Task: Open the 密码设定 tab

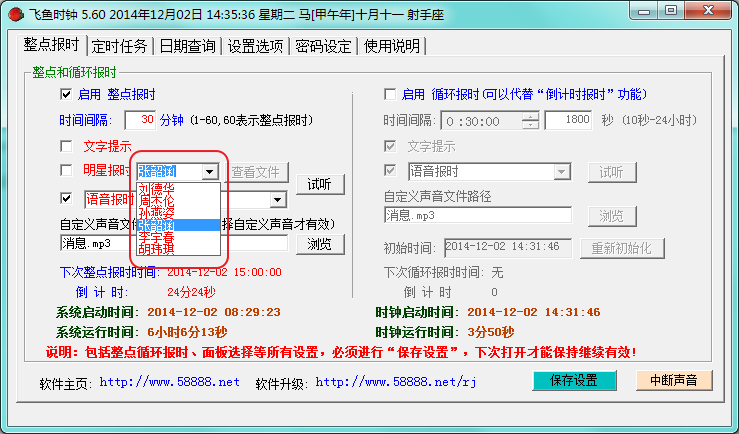Action: coord(323,46)
